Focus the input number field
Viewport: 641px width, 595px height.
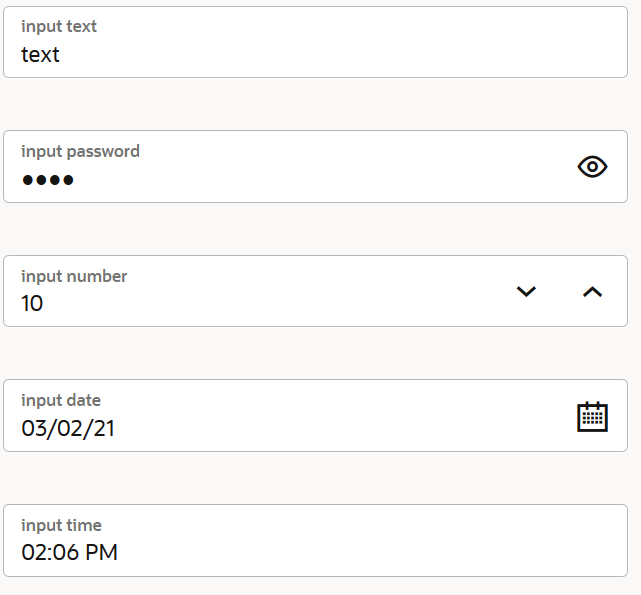260,303
